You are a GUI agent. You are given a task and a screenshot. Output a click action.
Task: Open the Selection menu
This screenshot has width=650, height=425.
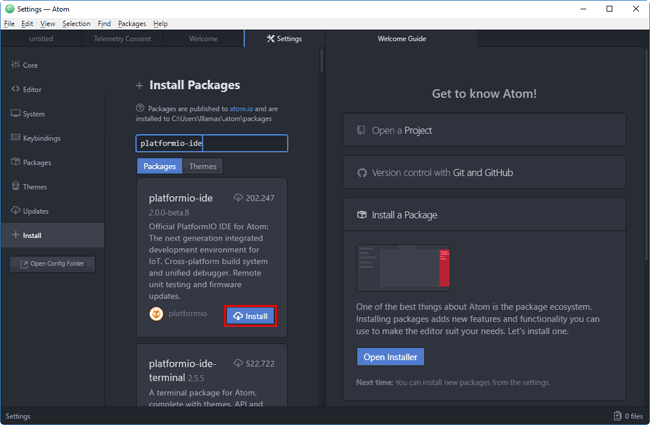(x=76, y=24)
